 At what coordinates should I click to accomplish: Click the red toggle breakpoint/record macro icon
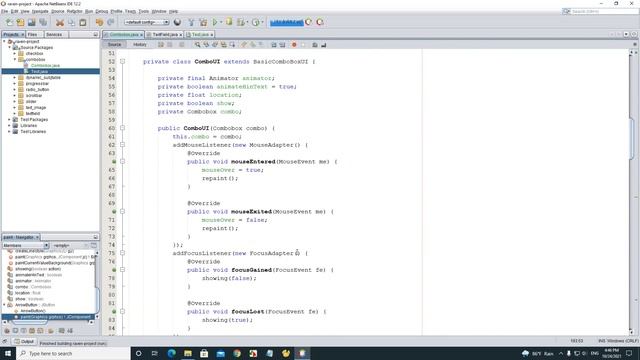294,44
